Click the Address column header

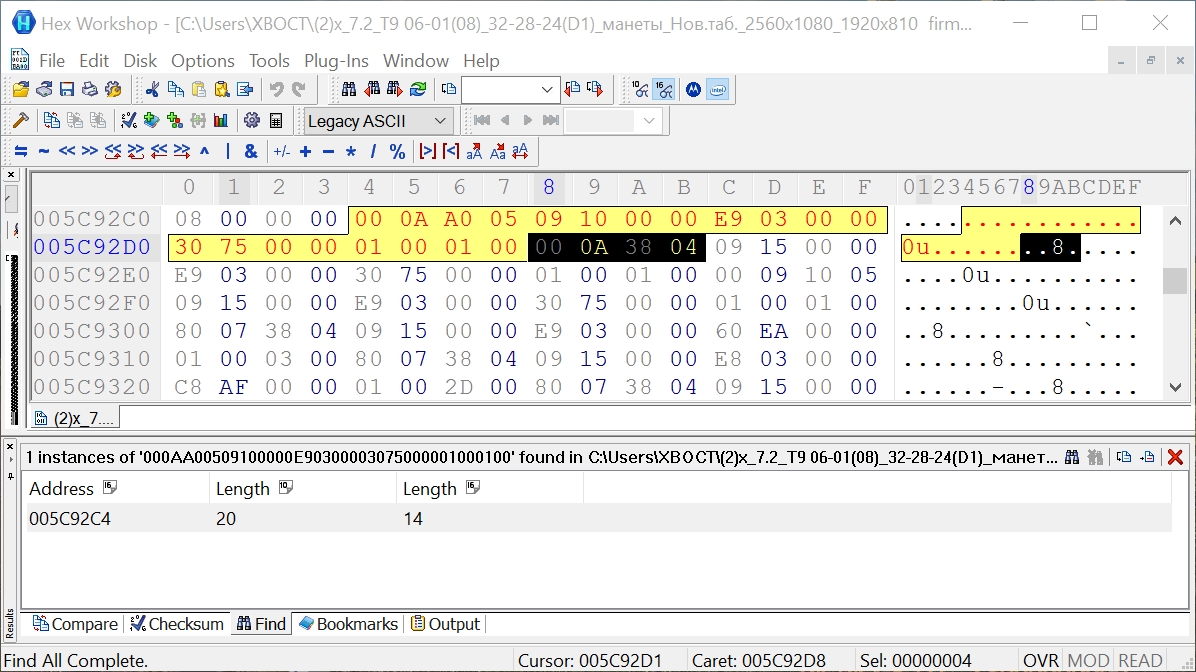pyautogui.click(x=62, y=489)
